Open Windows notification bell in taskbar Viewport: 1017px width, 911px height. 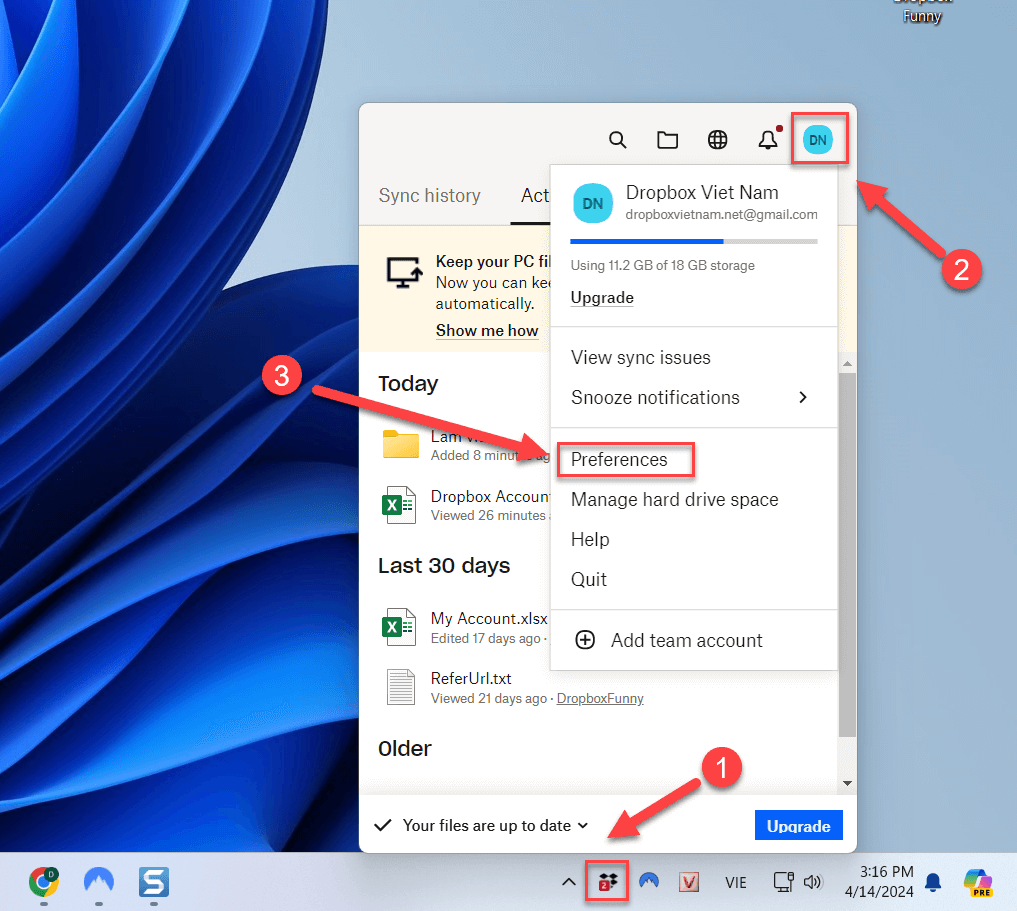933,882
